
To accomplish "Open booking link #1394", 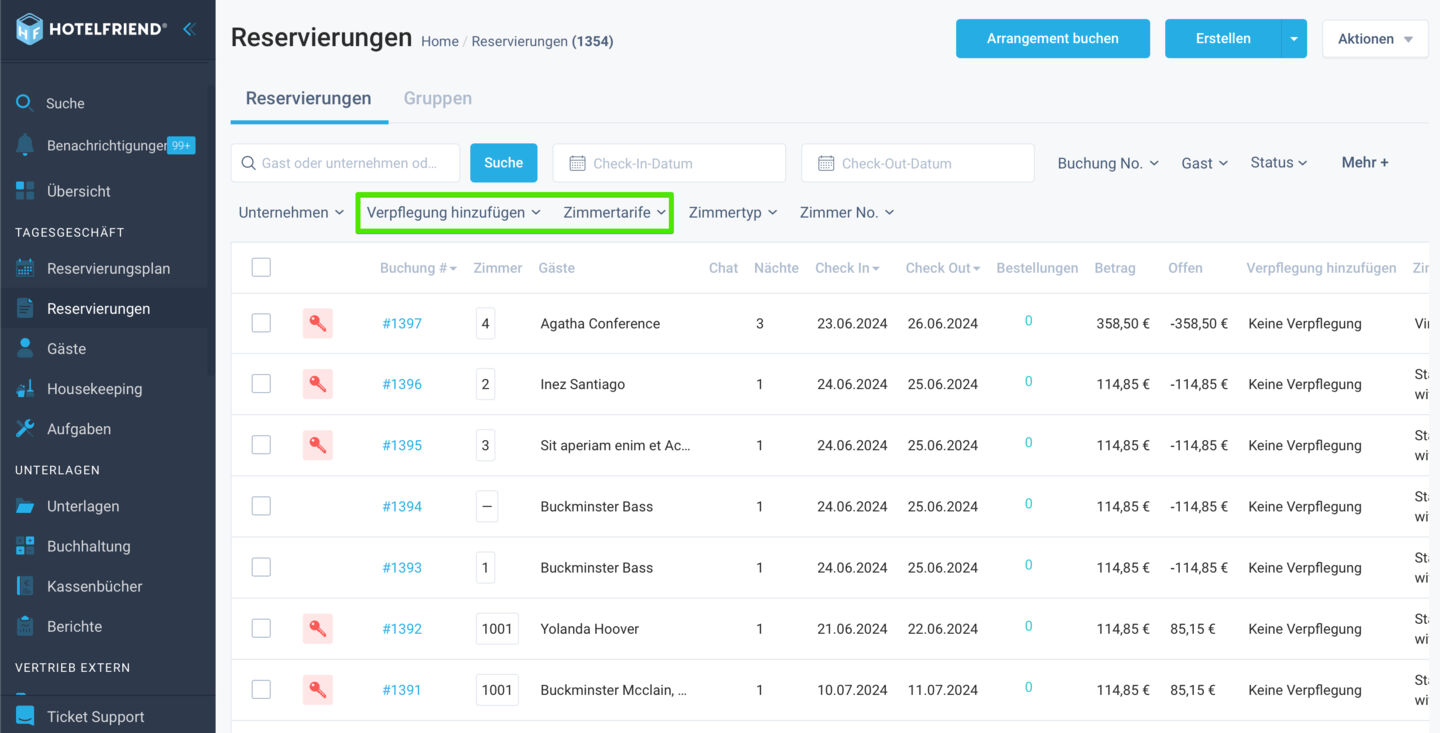I will (402, 506).
